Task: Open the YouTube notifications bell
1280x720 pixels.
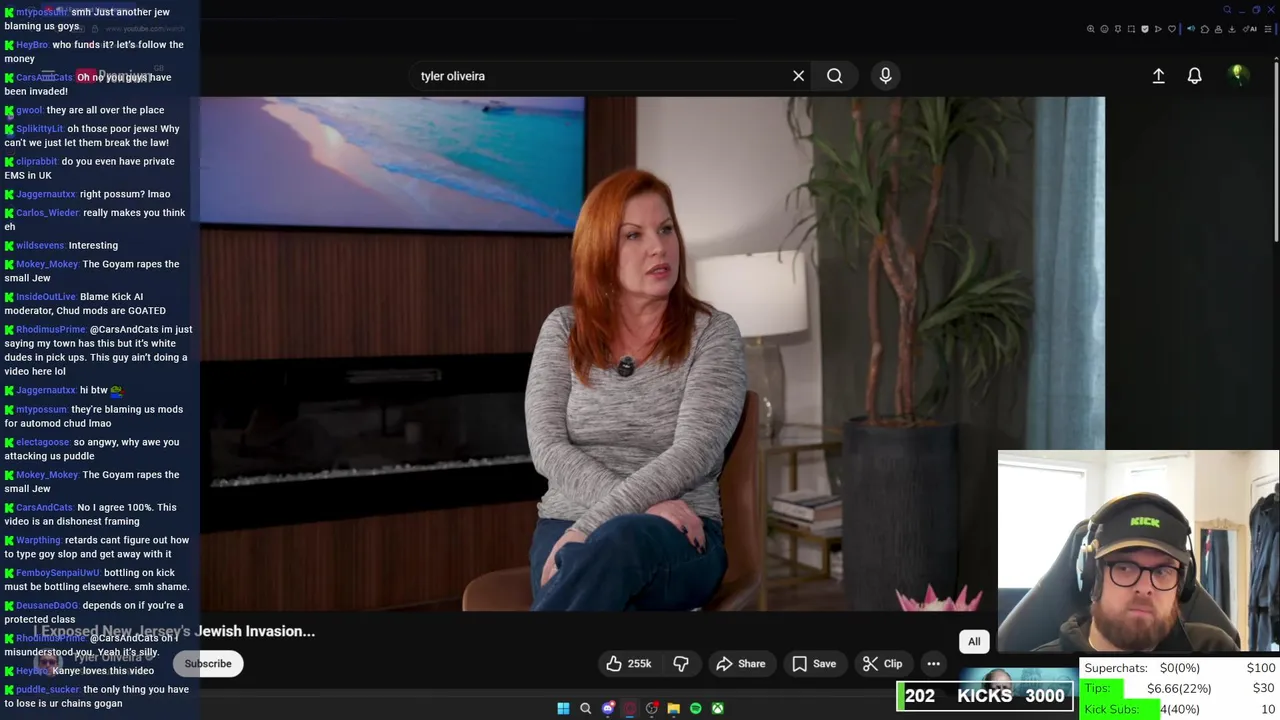Action: tap(1194, 76)
